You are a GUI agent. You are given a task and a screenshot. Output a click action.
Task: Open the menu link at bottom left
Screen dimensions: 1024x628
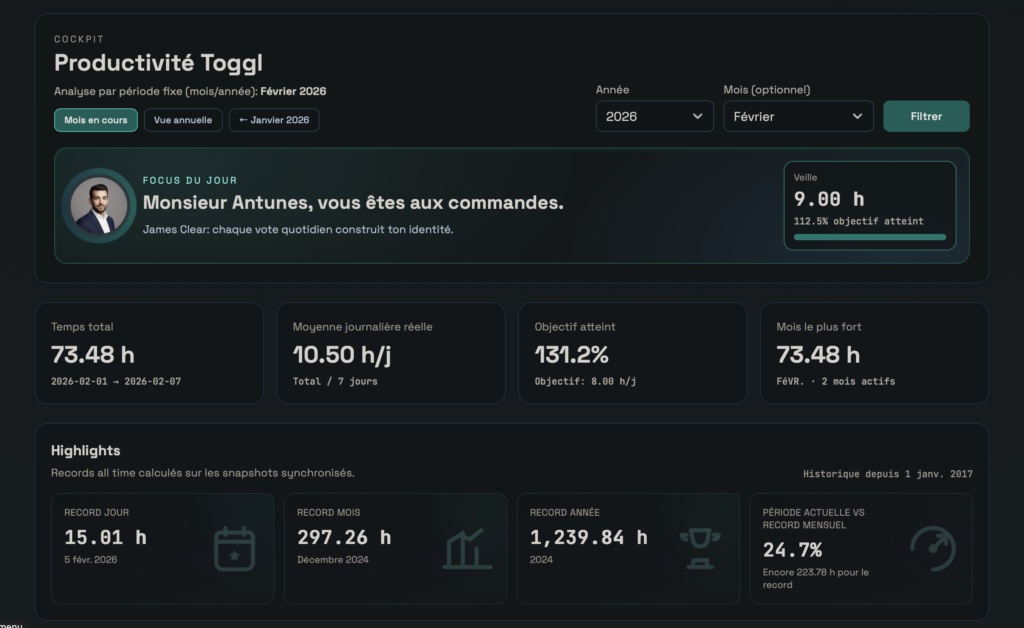pos(10,624)
